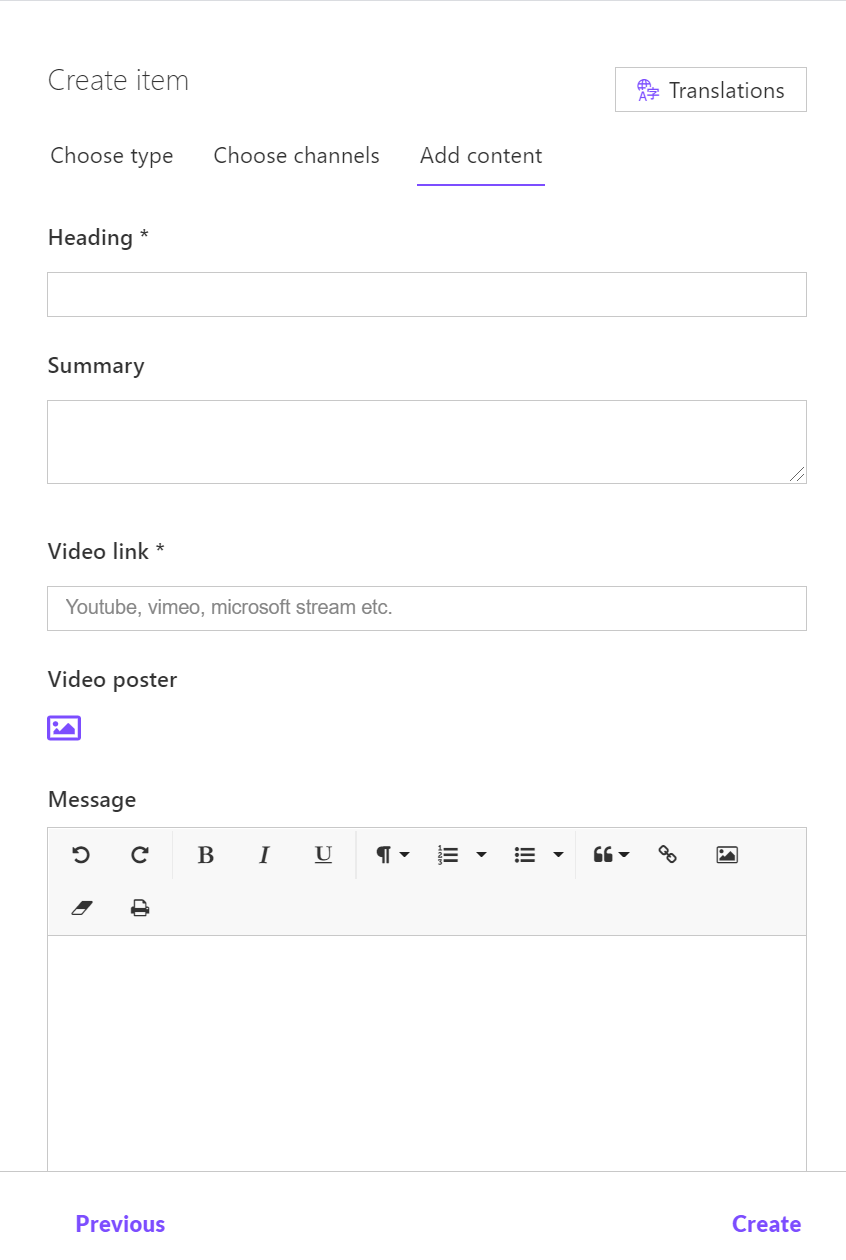This screenshot has height=1260, width=846.
Task: Click the Create button
Action: [x=766, y=1224]
